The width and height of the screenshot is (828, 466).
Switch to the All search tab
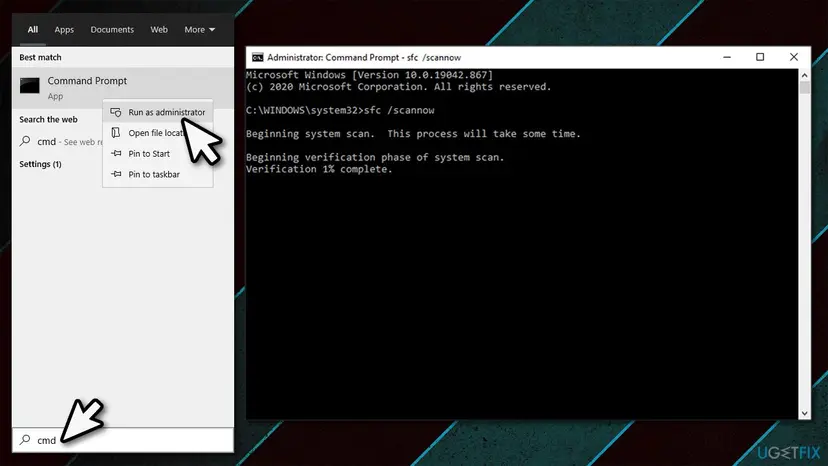pos(33,30)
